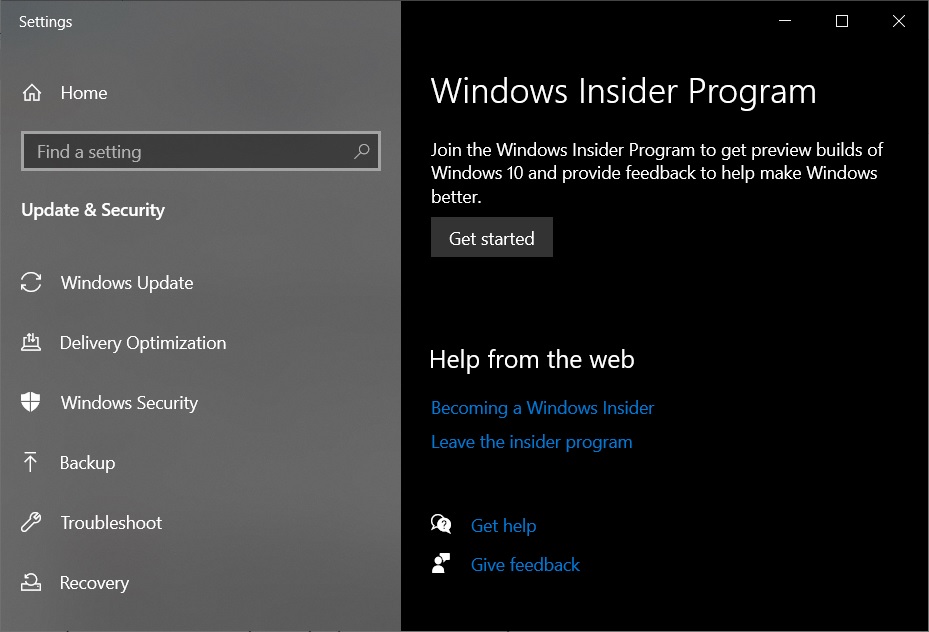Click the Give feedback person icon
The height and width of the screenshot is (632, 929).
click(441, 563)
